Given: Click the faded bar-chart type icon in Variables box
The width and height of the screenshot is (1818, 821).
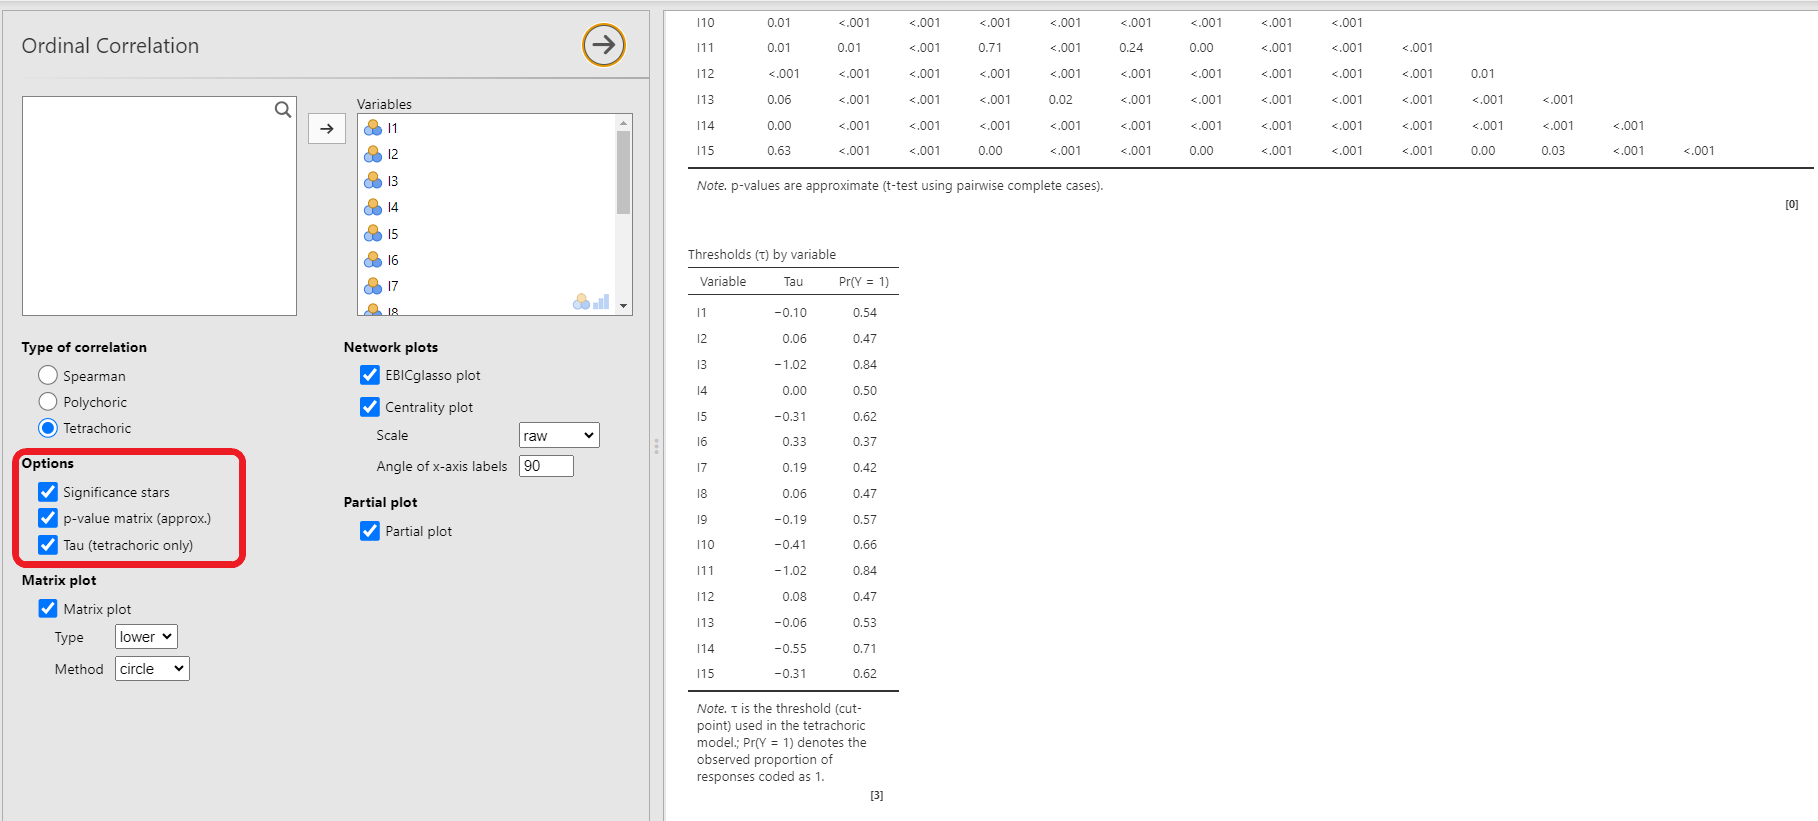Looking at the screenshot, I should coord(601,301).
